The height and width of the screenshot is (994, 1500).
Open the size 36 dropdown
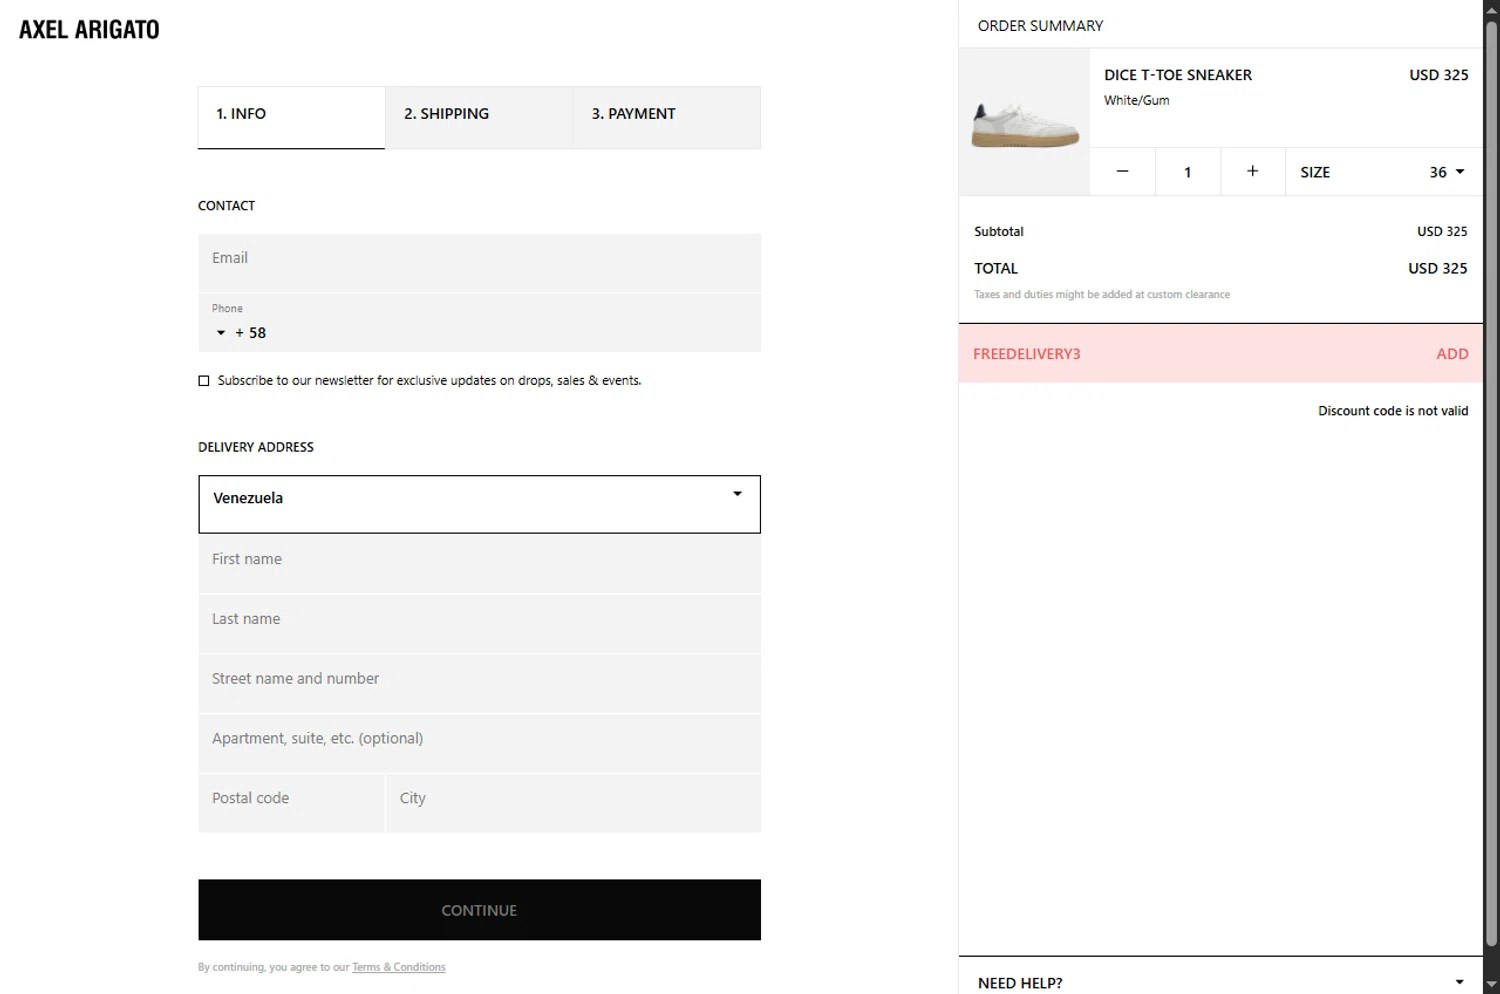coord(1384,172)
